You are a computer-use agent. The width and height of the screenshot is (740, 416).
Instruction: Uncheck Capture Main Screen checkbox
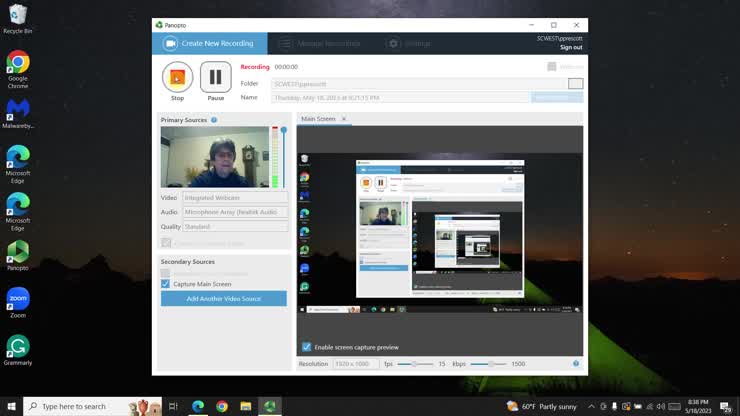coord(166,284)
